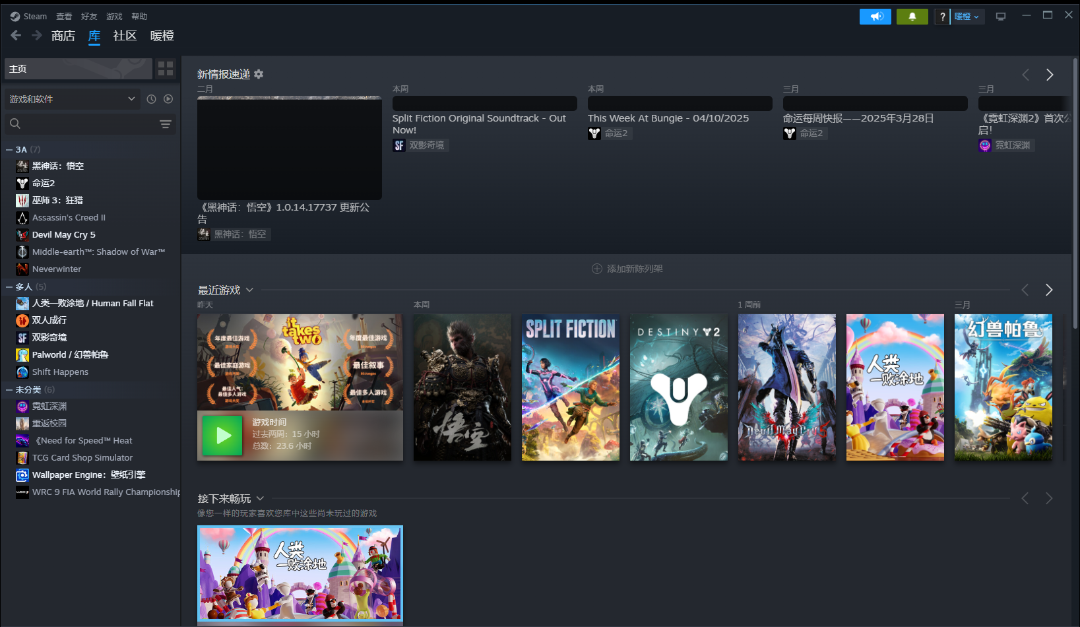Click the green play button for It Takes Two

tap(222, 435)
